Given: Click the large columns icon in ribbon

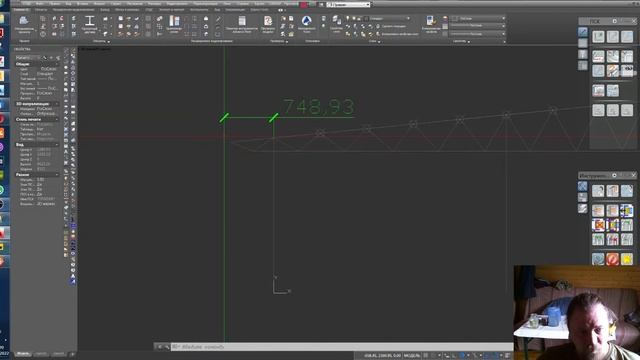Looking at the screenshot, I should point(174,20).
